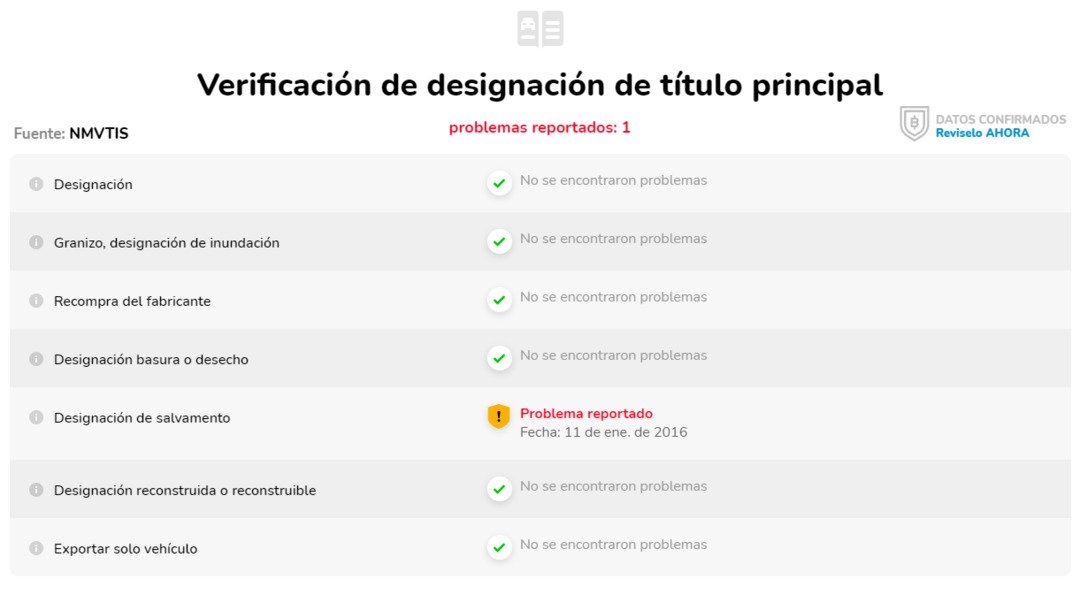
Task: Click green checkmark for Recompra del fabricante
Action: click(499, 300)
